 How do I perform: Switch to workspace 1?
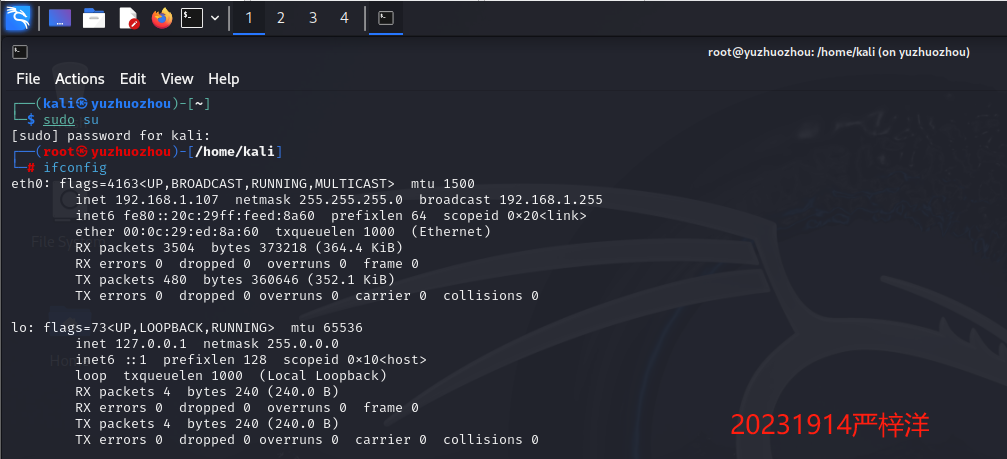point(249,18)
